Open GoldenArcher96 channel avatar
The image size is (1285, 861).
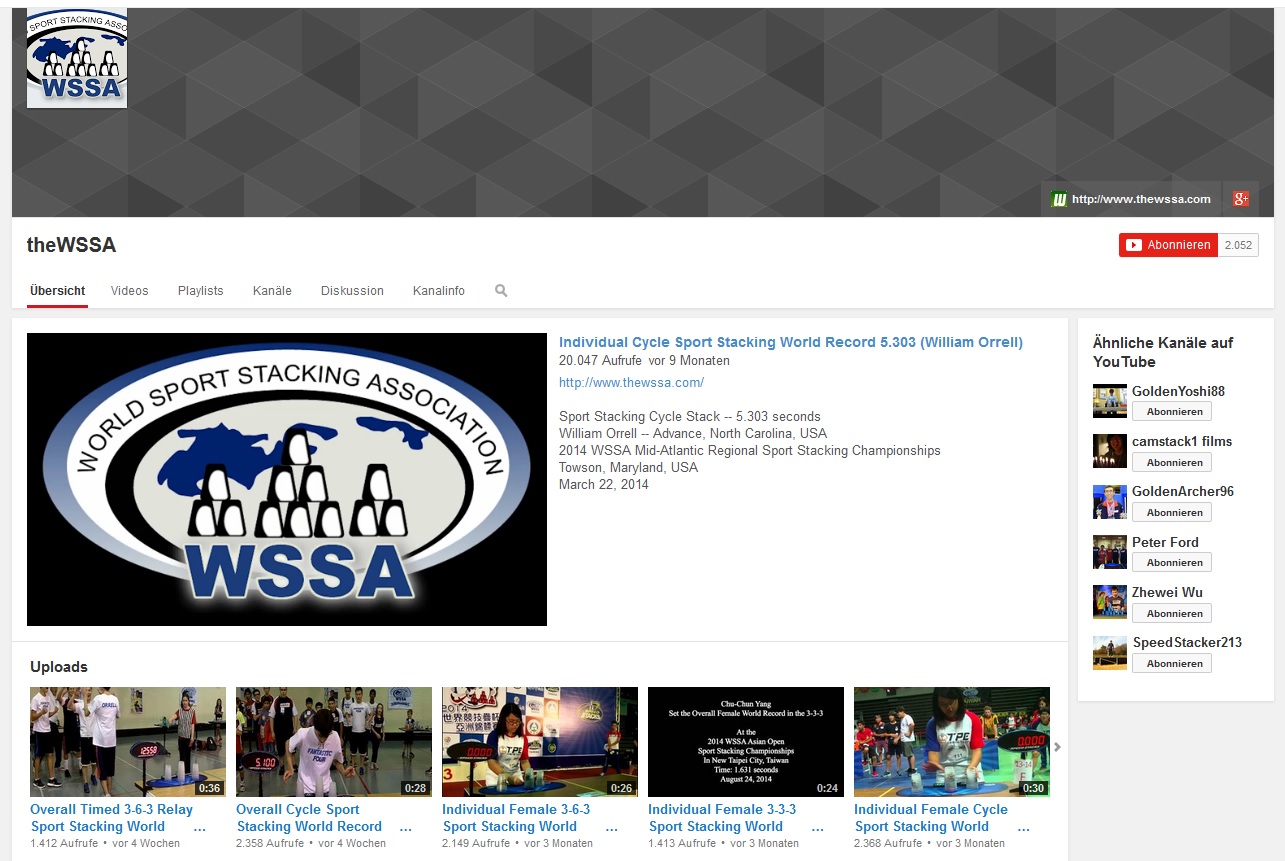point(1109,502)
